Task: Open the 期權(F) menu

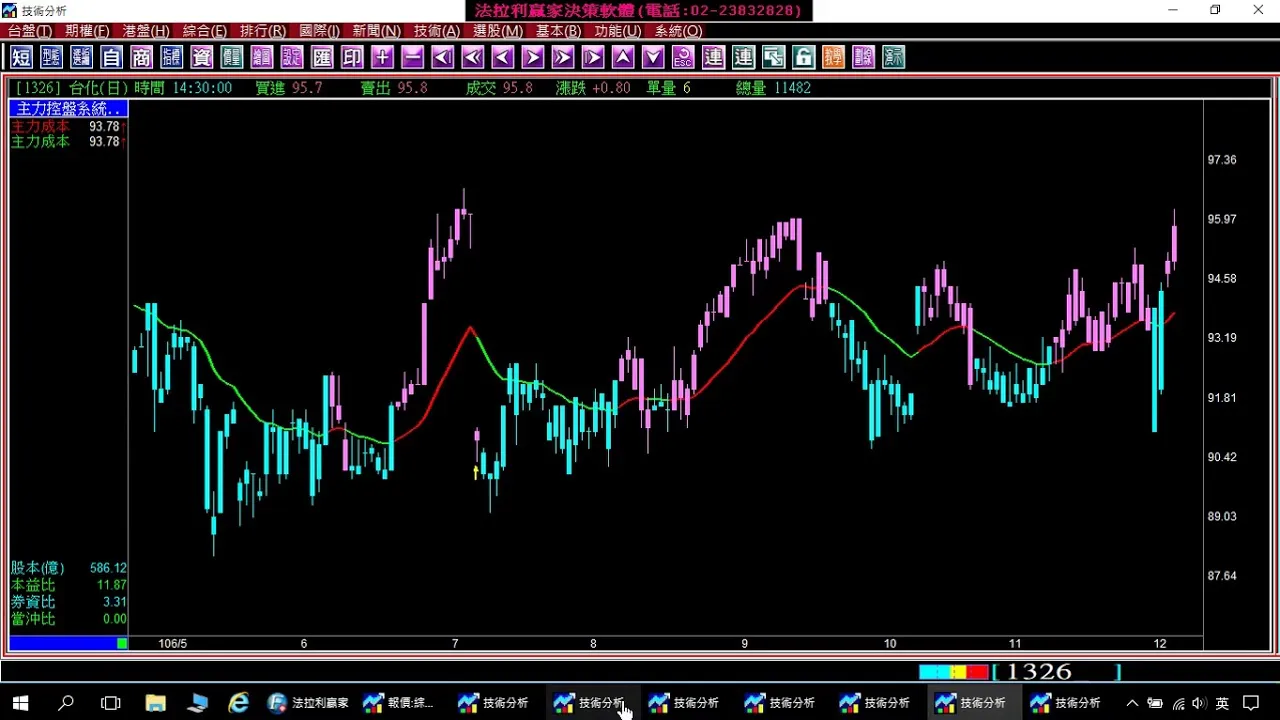Action: point(87,31)
